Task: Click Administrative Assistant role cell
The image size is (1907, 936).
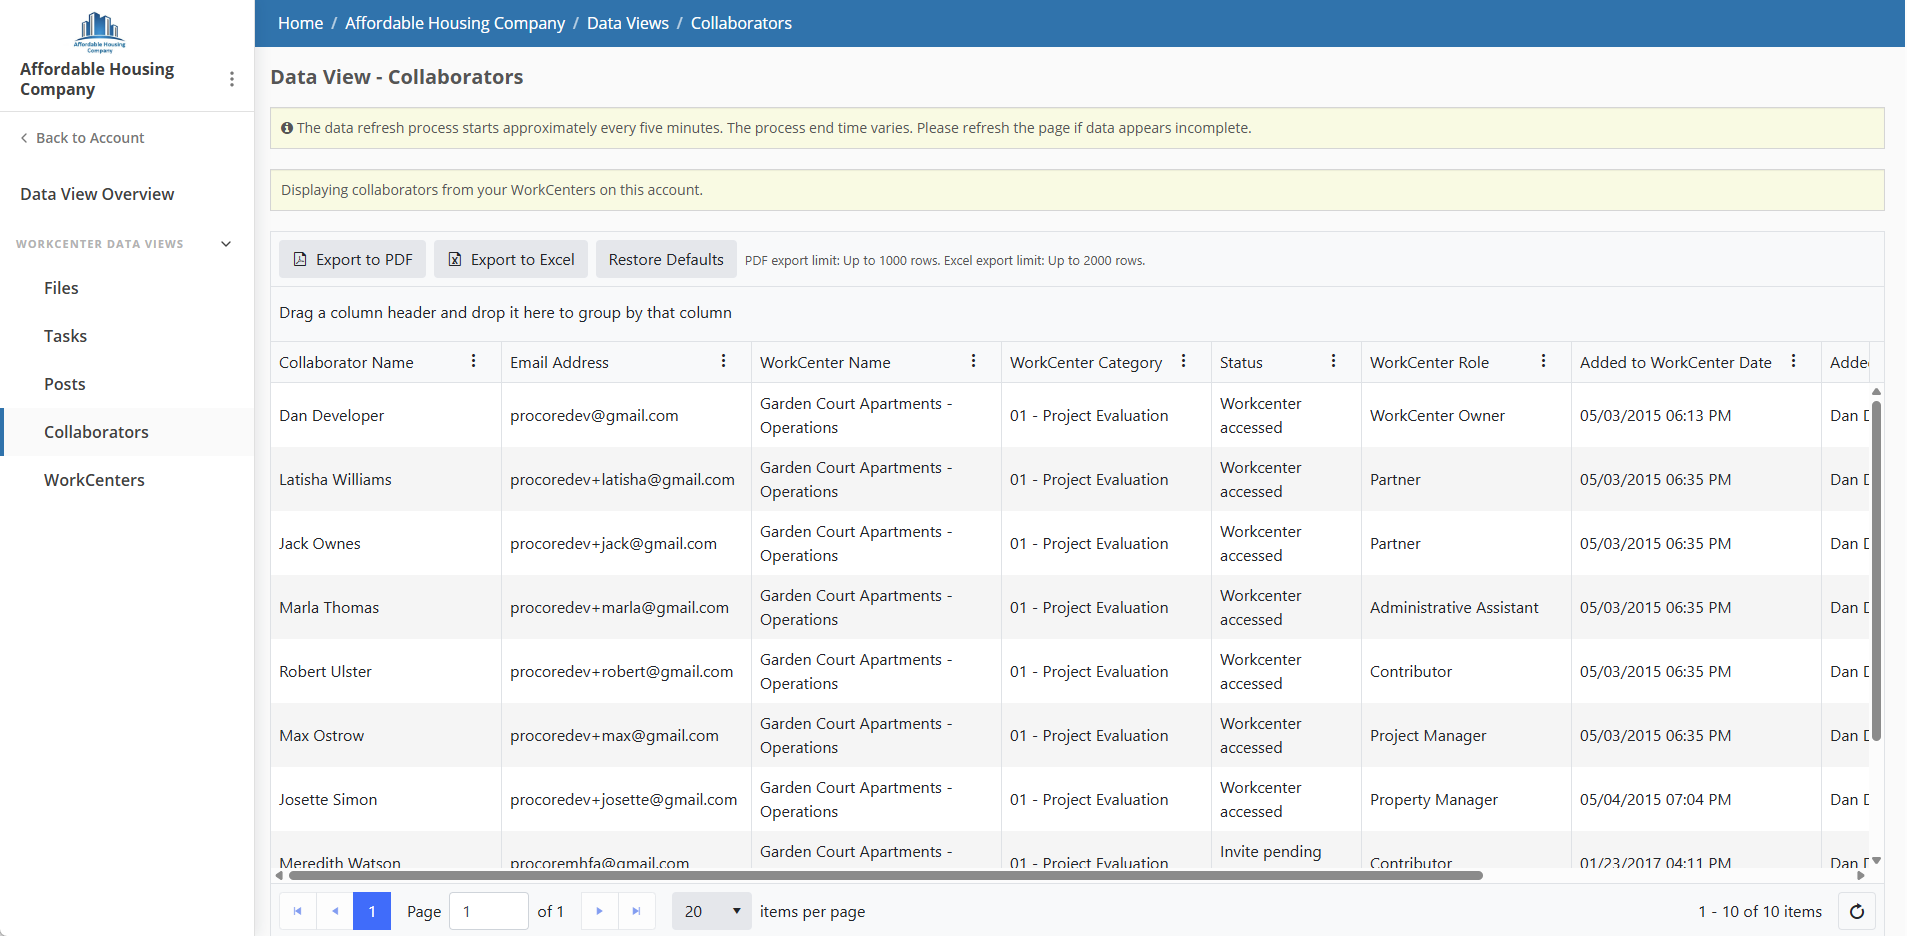Action: [x=1466, y=607]
